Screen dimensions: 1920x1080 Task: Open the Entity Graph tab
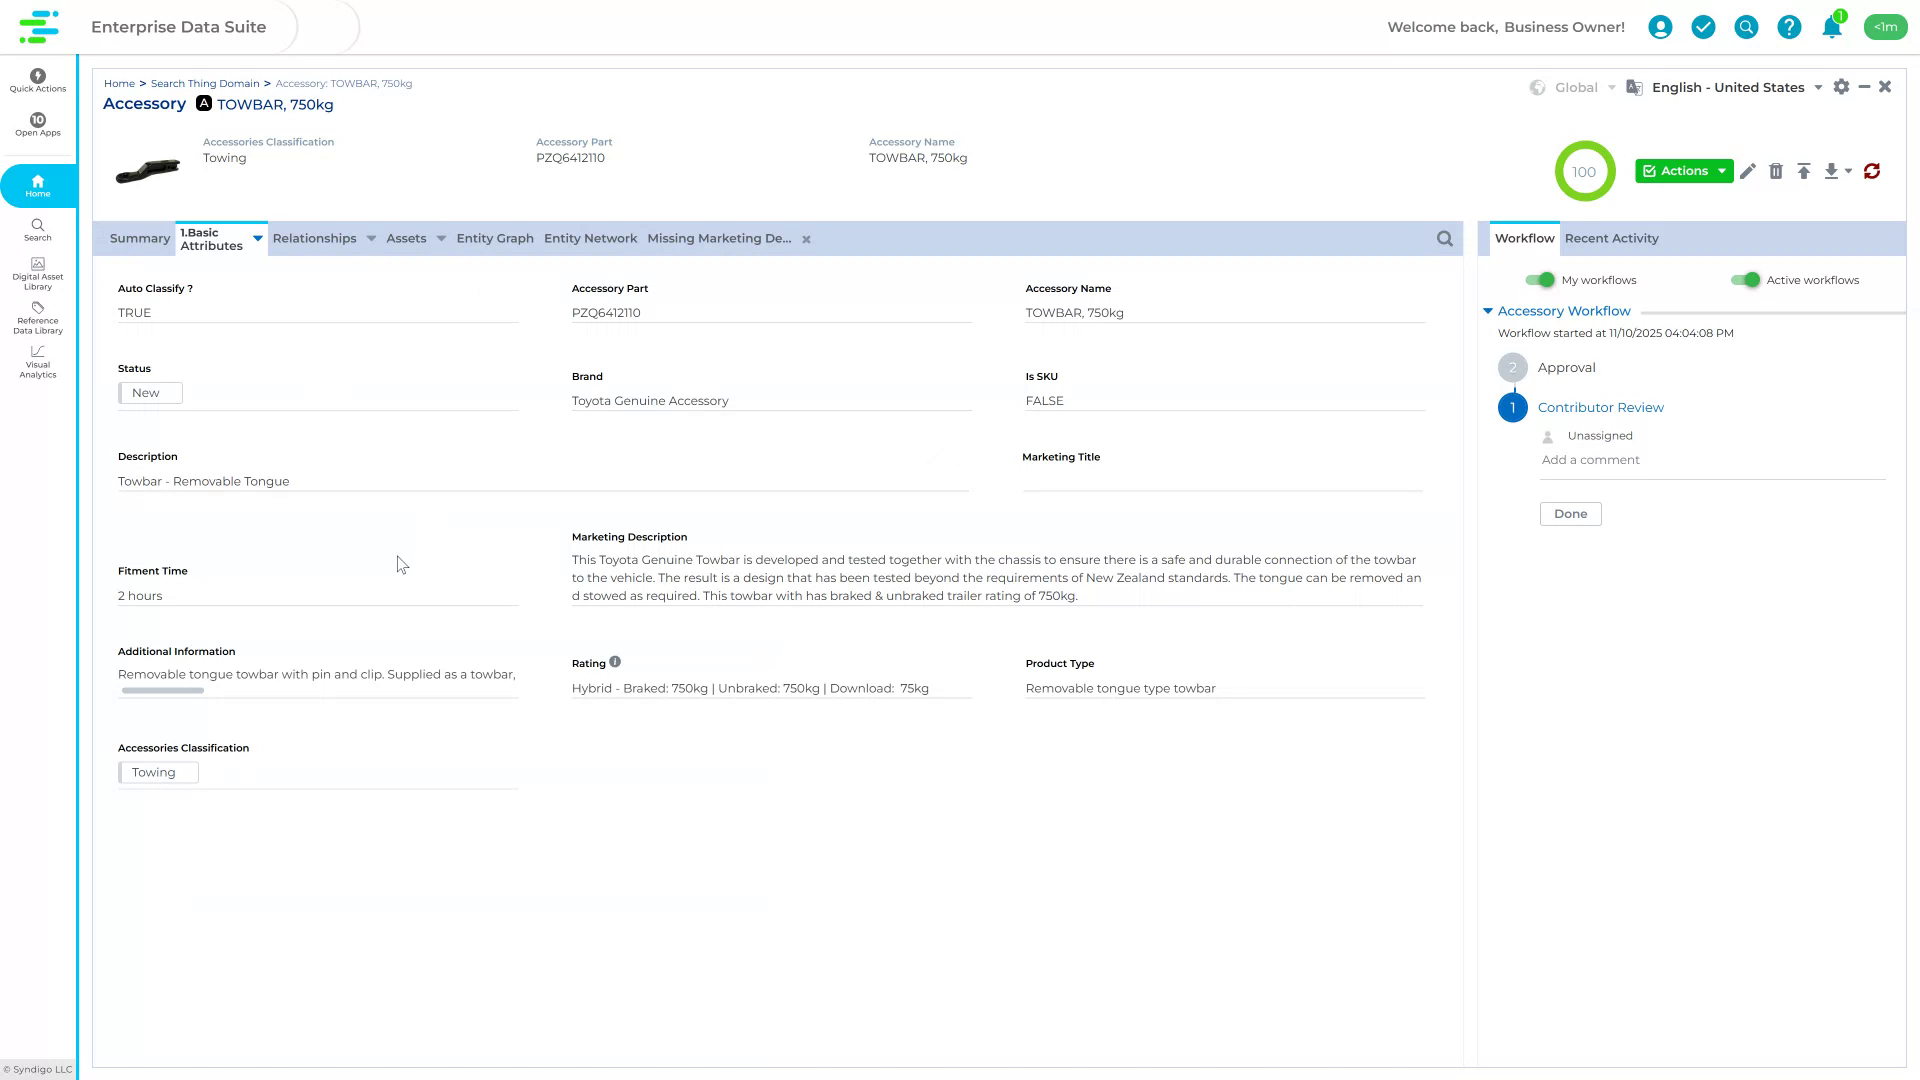point(494,238)
